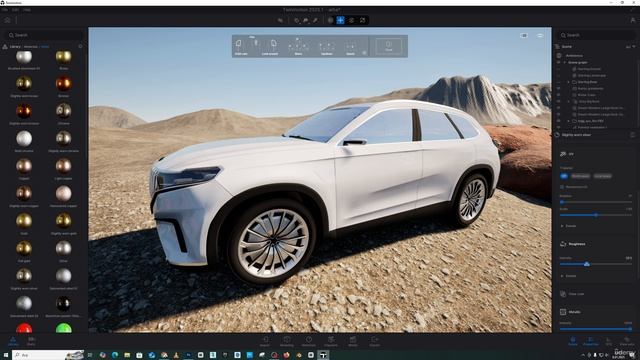Set Triplanar to World space

pos(580,176)
